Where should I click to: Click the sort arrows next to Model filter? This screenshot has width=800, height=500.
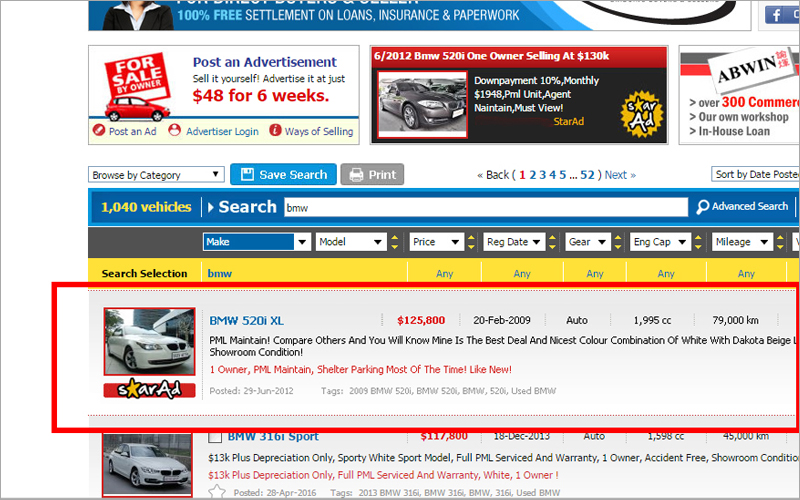394,242
